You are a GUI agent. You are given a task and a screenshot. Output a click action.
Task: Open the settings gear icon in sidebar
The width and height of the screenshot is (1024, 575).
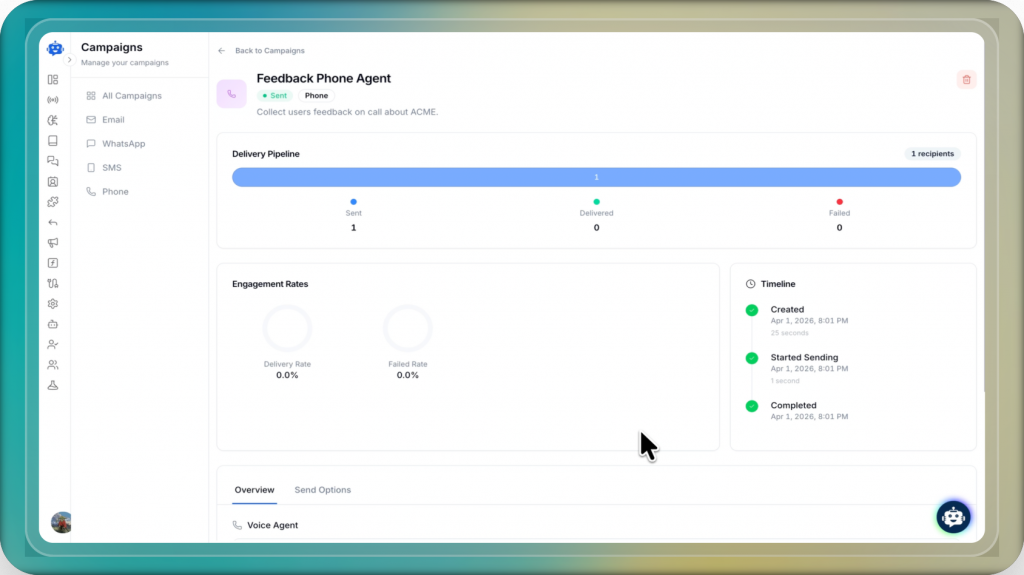(53, 304)
